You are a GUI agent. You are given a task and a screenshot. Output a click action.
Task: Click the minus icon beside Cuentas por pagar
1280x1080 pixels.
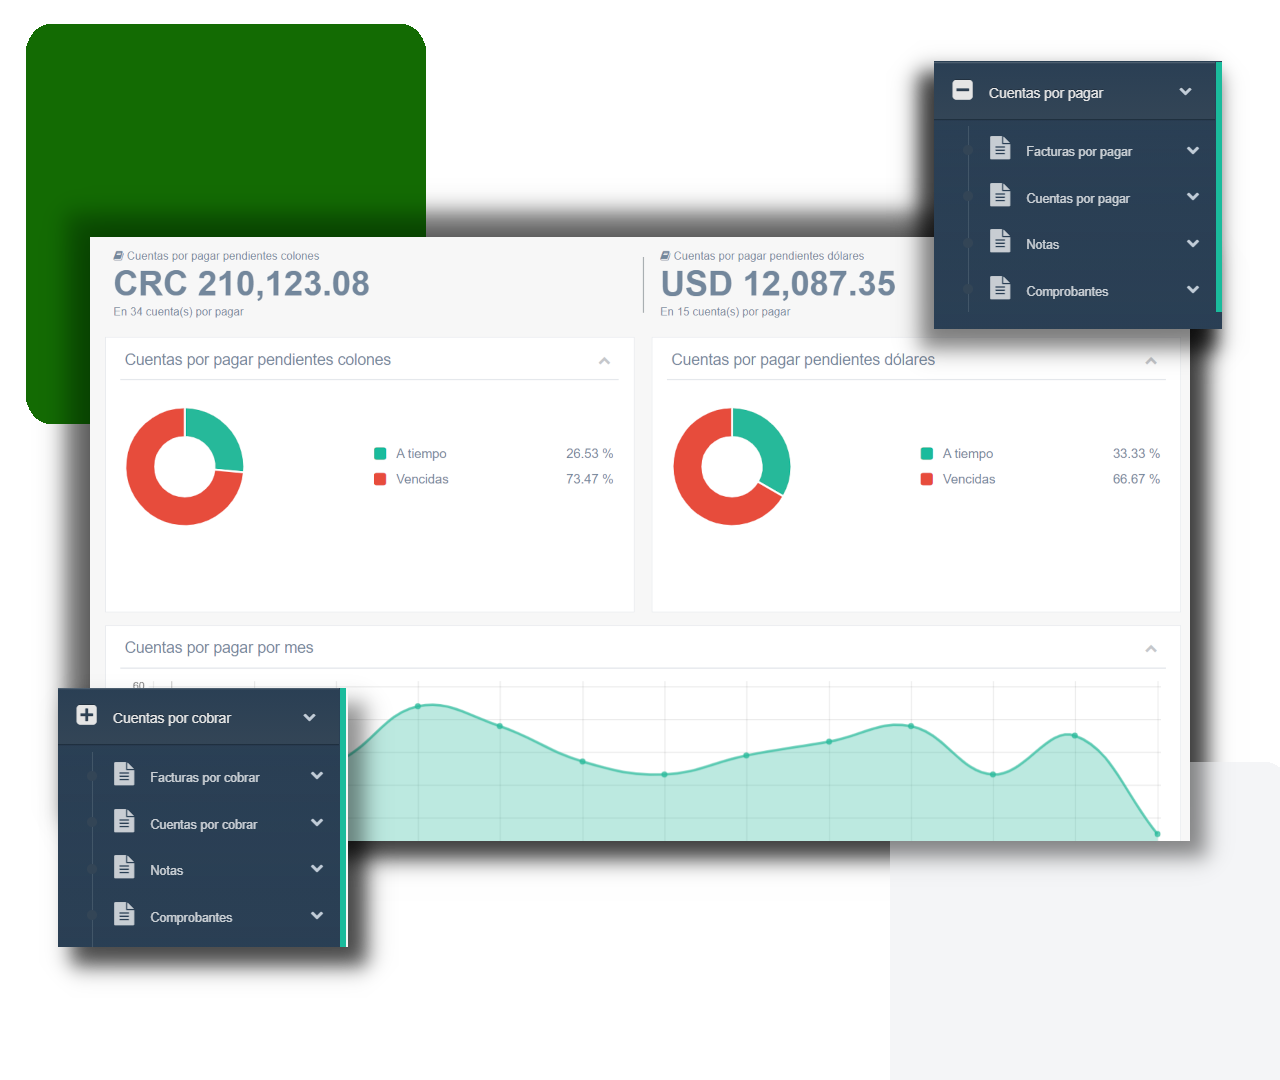click(962, 91)
